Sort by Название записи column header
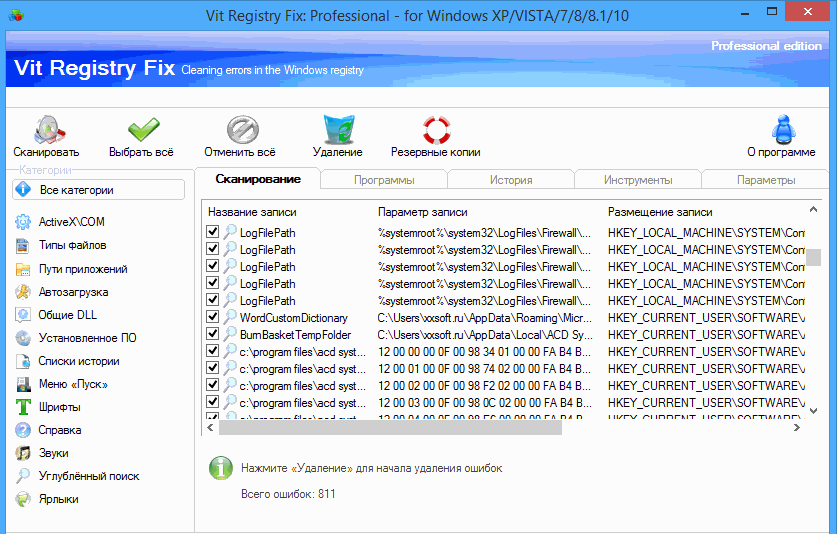 click(252, 212)
